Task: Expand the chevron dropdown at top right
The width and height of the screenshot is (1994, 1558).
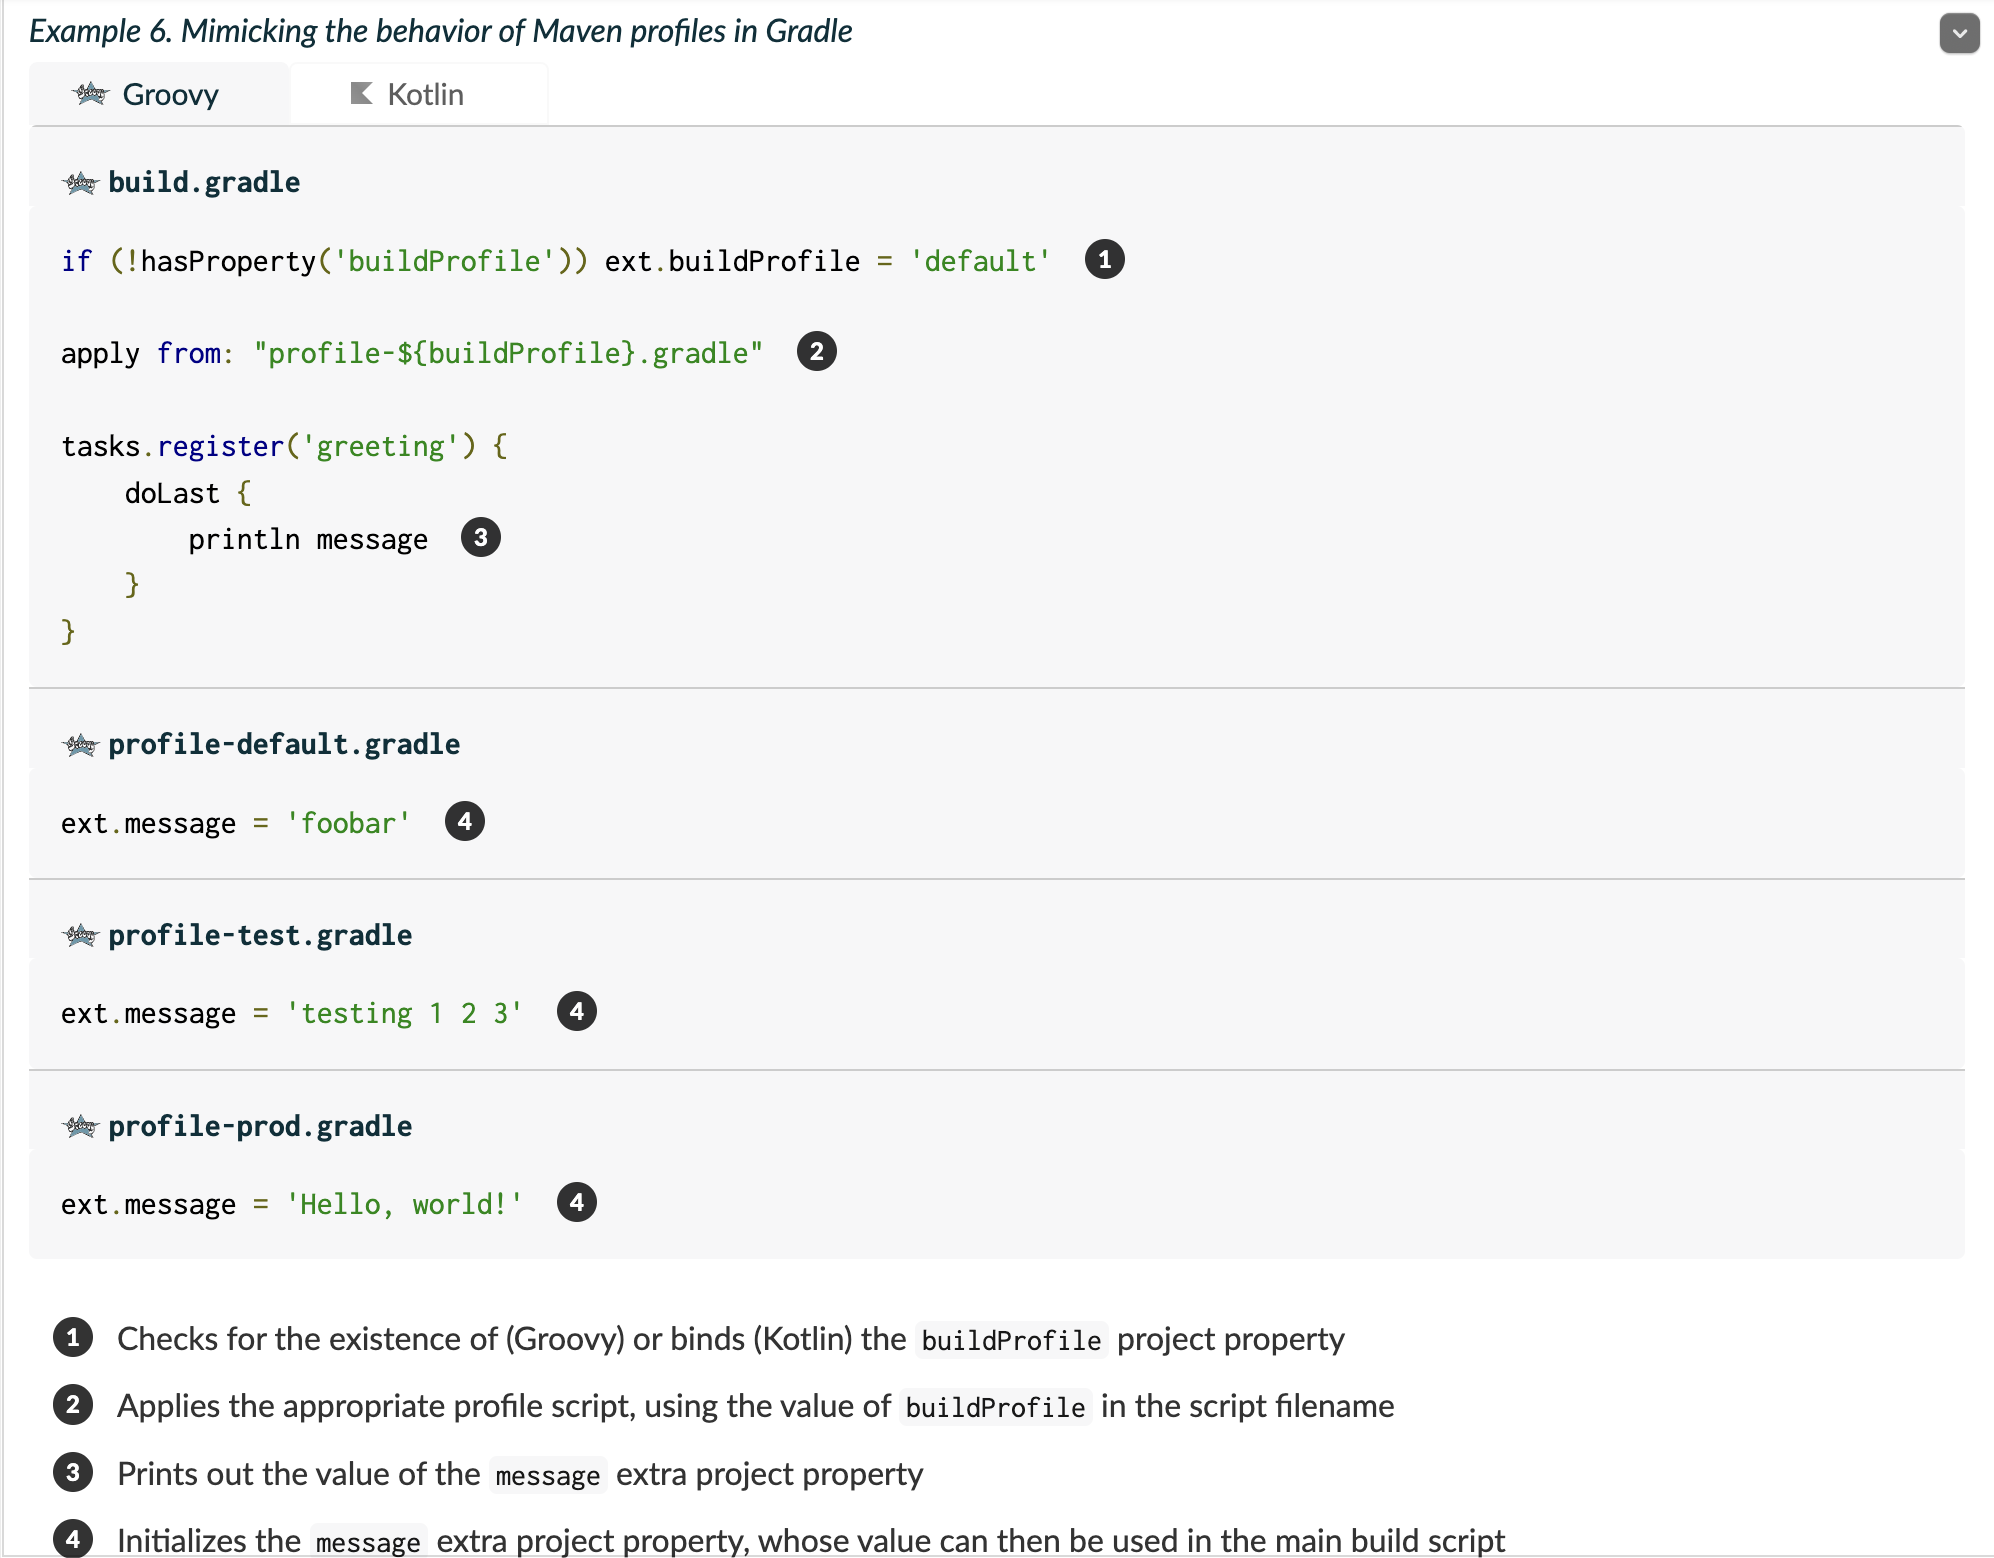Action: pos(1958,33)
